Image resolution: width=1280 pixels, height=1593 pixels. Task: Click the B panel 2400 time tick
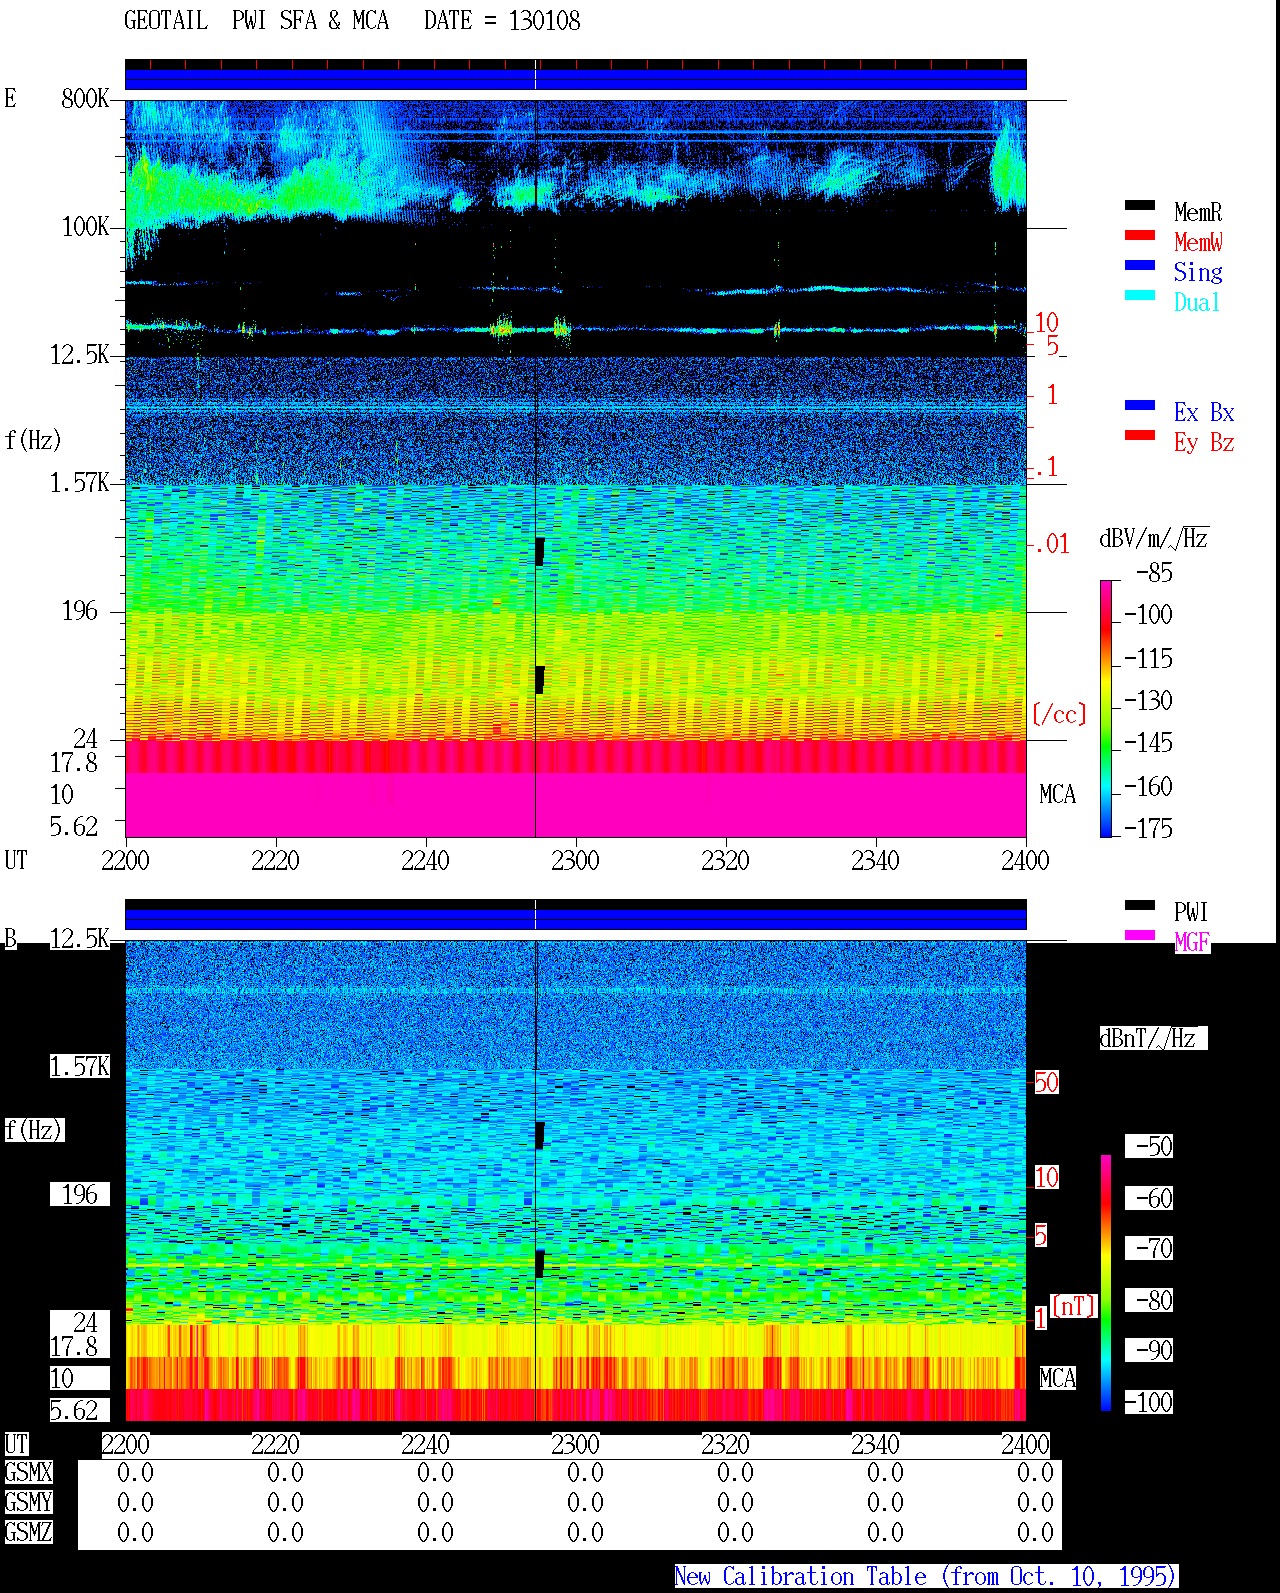tap(1025, 1444)
